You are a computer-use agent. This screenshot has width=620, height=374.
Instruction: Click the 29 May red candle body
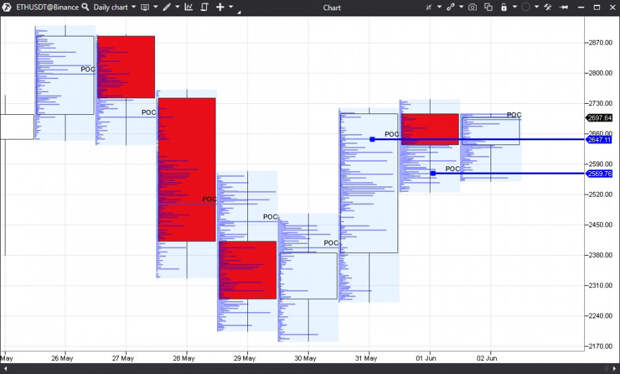248,270
